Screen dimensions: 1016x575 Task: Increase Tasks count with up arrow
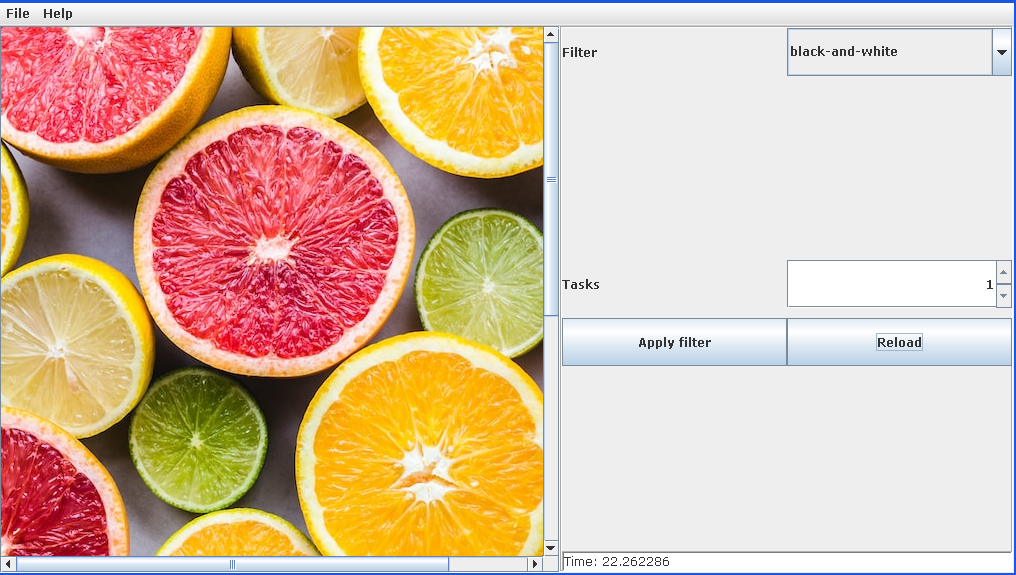[x=1004, y=272]
